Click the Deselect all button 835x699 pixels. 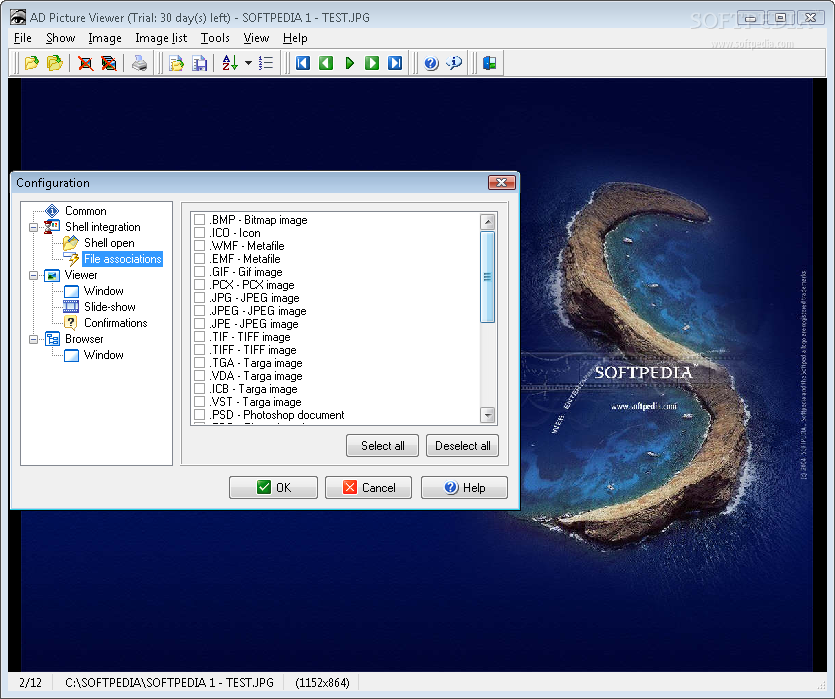[462, 446]
